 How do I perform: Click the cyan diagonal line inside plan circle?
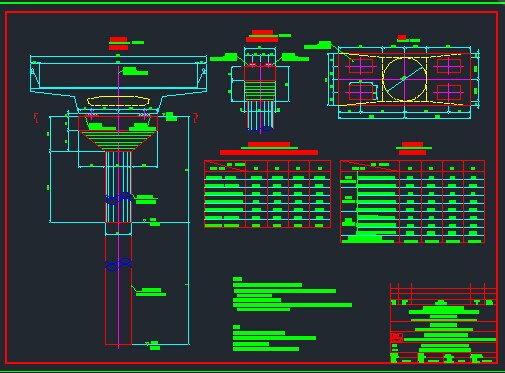tap(406, 79)
